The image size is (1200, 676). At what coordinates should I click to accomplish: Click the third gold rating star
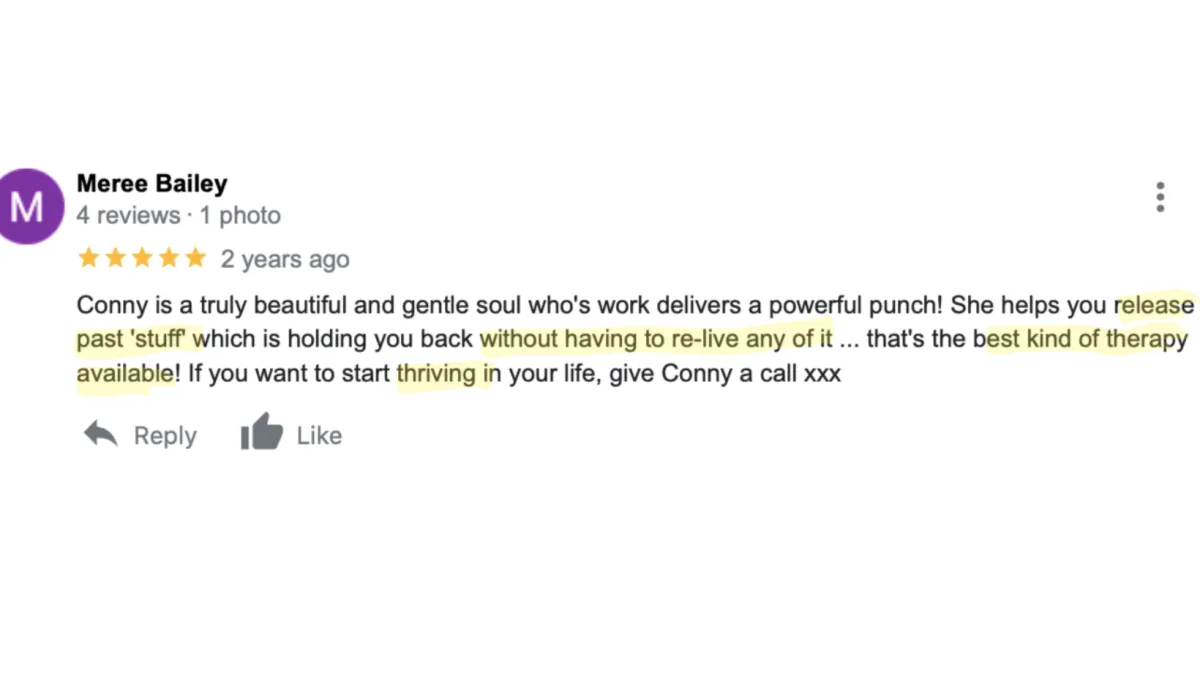pyautogui.click(x=142, y=259)
